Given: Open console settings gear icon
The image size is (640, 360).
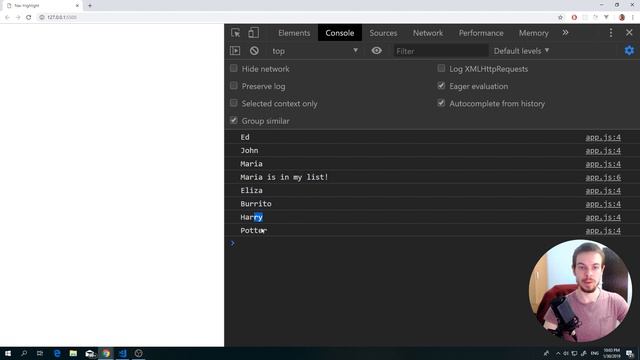Looking at the screenshot, I should (629, 51).
